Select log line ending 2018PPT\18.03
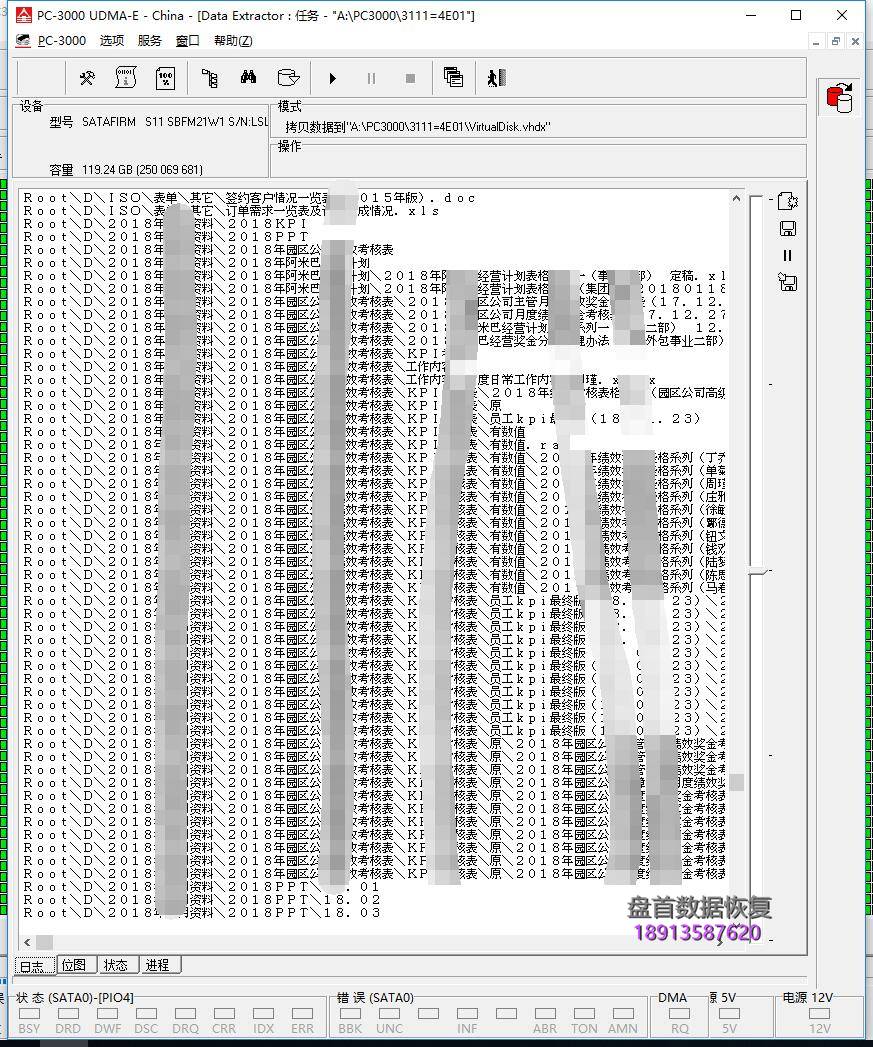873x1047 pixels. [x=201, y=913]
